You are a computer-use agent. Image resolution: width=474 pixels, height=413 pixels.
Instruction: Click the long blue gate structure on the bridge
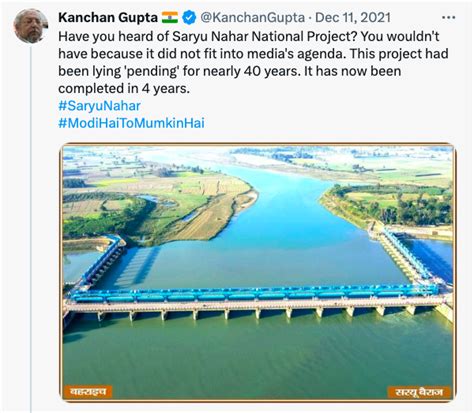coord(255,293)
